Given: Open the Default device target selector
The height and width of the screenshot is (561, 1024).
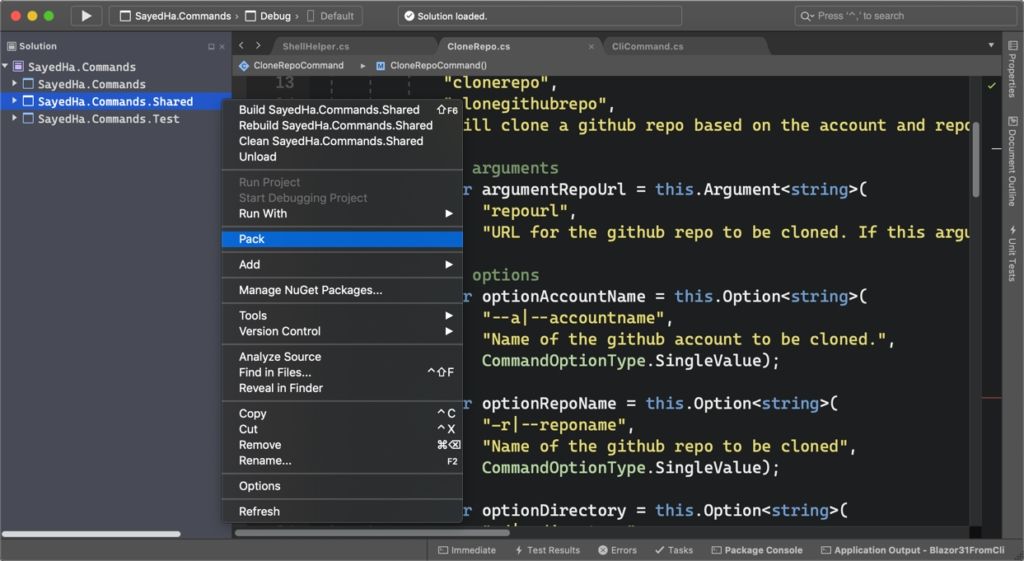Looking at the screenshot, I should point(330,16).
